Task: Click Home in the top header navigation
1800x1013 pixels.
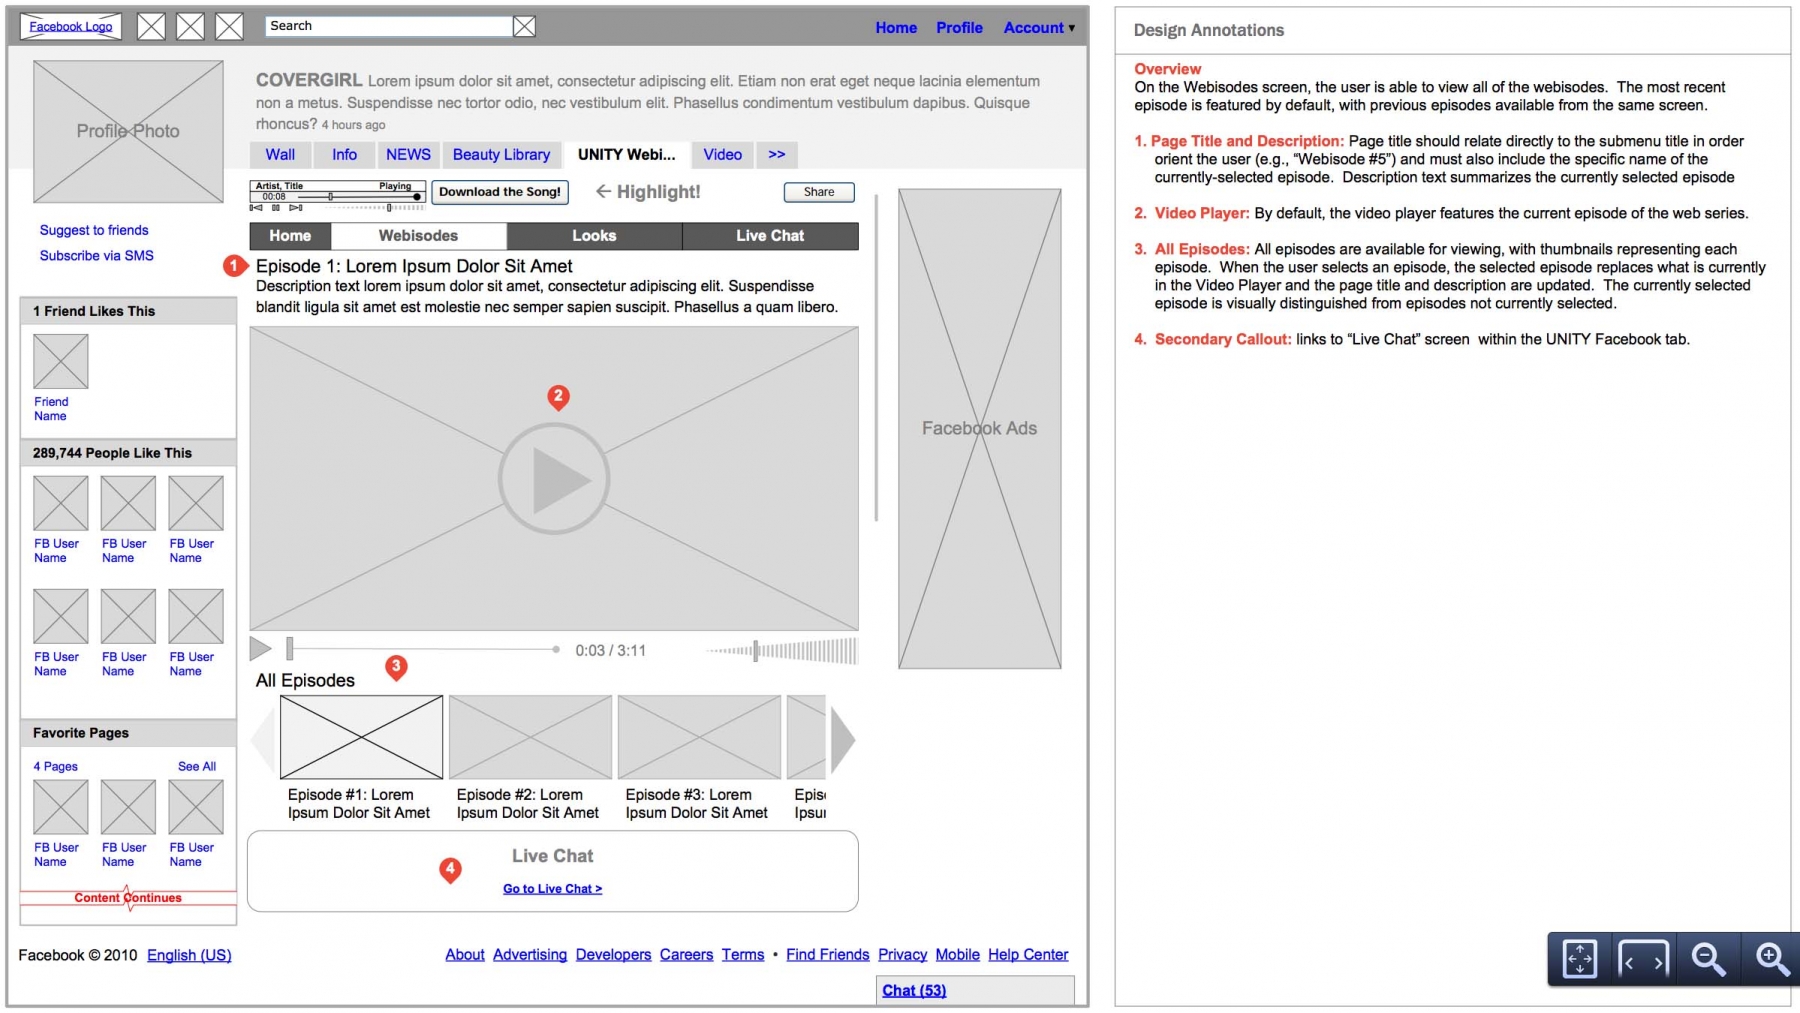Action: click(896, 28)
